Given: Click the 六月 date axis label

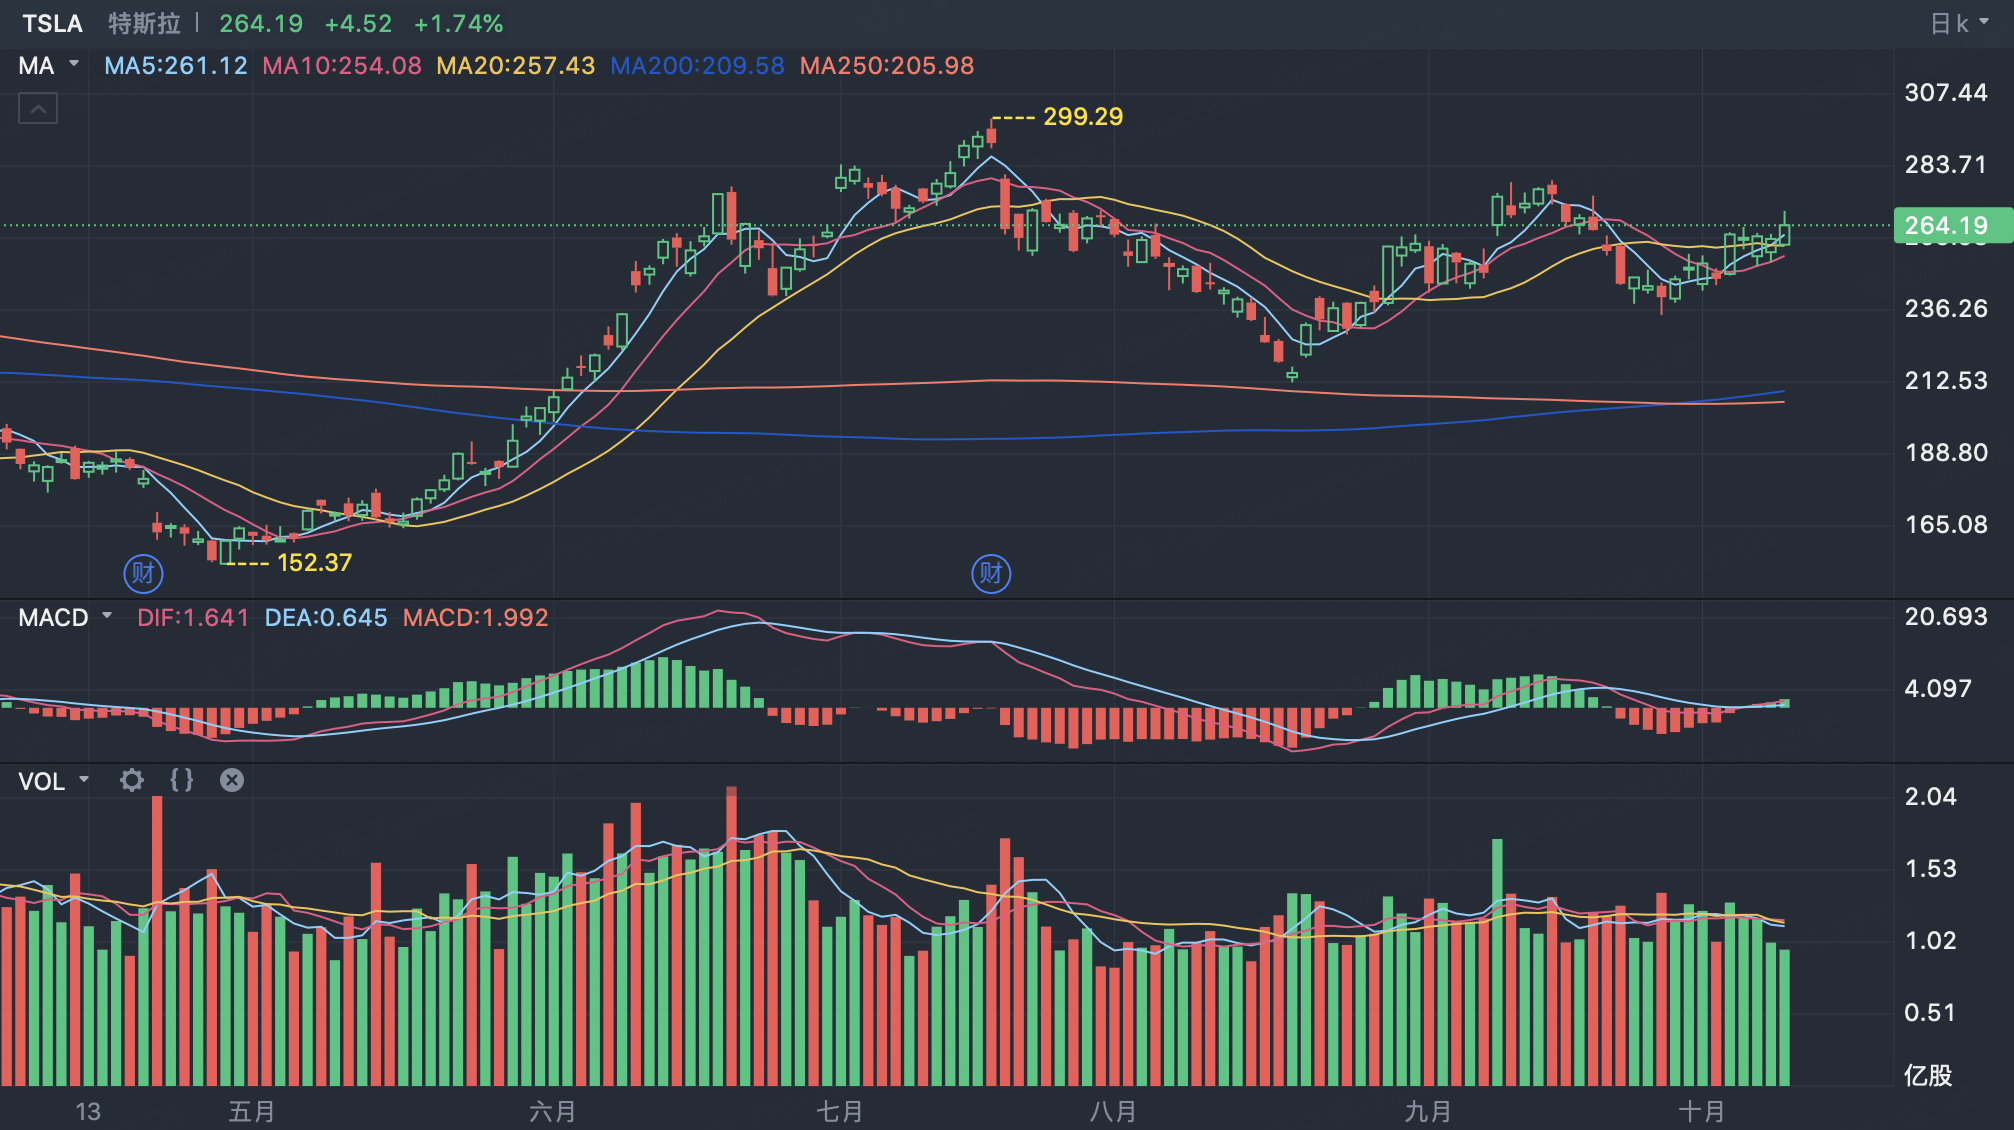Looking at the screenshot, I should click(x=553, y=1111).
